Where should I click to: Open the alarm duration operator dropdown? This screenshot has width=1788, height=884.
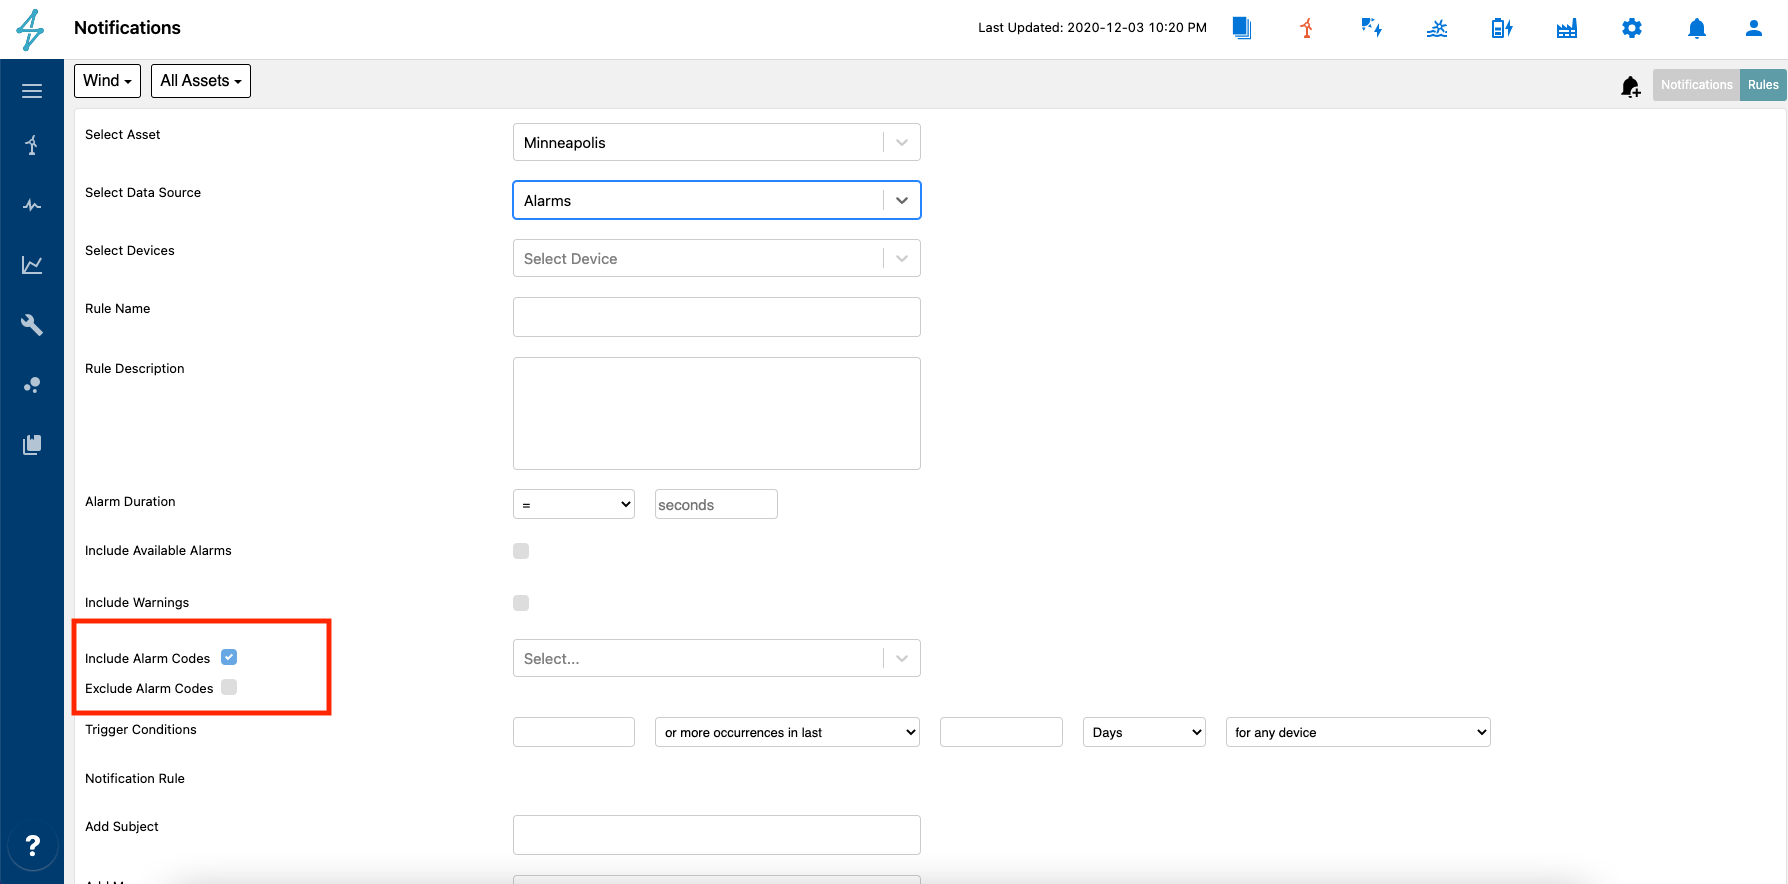click(x=574, y=504)
